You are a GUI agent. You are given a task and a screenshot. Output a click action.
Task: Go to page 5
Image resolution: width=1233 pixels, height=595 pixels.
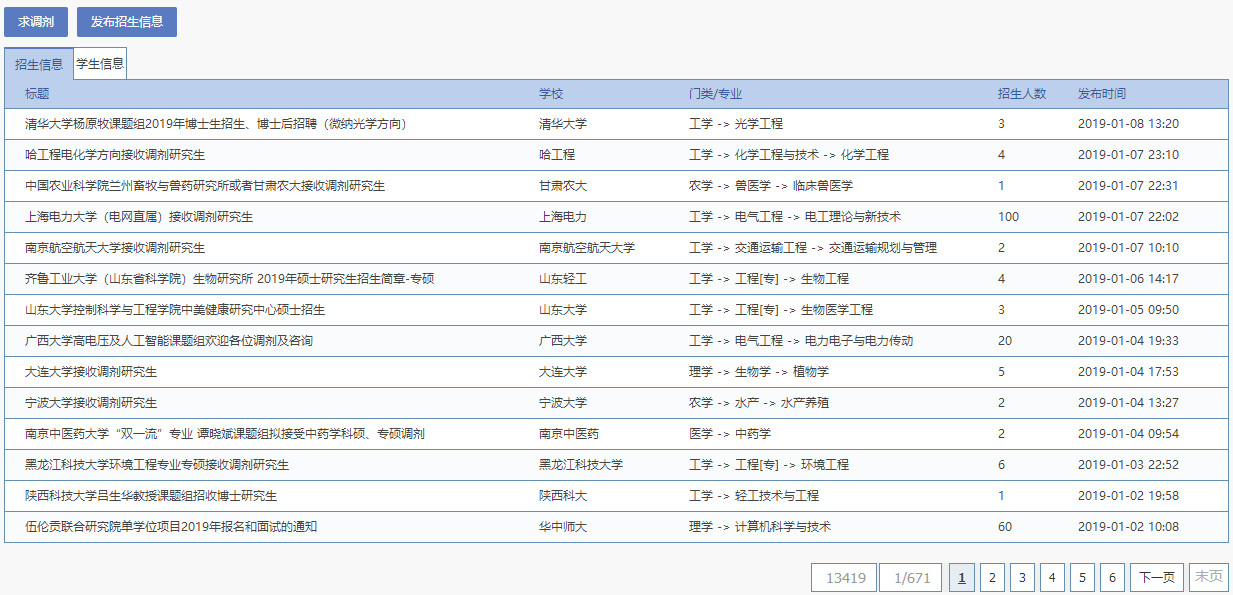(x=1082, y=578)
